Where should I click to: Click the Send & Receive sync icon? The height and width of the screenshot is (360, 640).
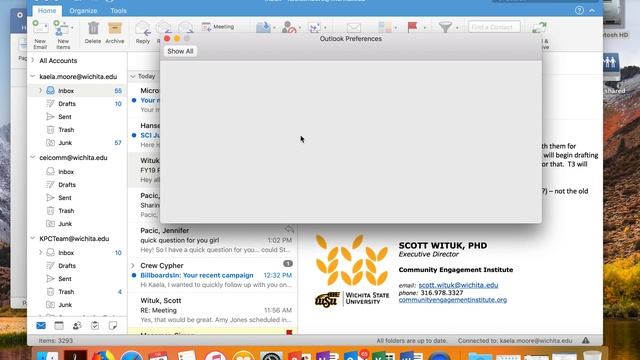[x=539, y=28]
